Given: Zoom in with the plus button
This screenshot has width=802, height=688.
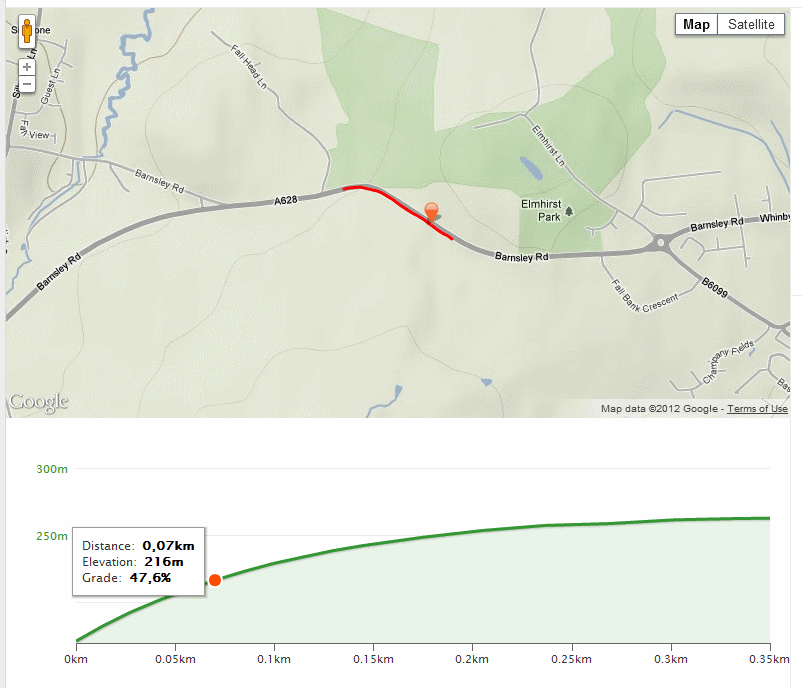Looking at the screenshot, I should 27,67.
